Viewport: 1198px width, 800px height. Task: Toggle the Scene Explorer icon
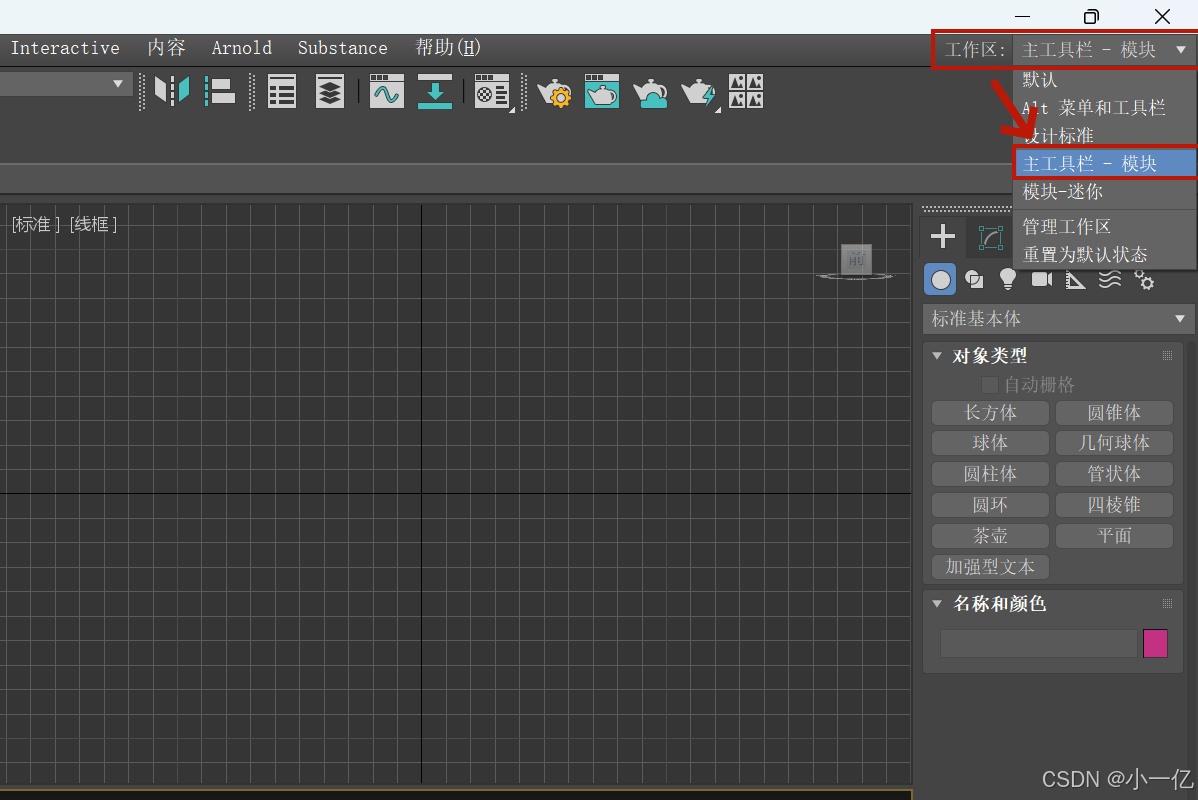coord(282,92)
